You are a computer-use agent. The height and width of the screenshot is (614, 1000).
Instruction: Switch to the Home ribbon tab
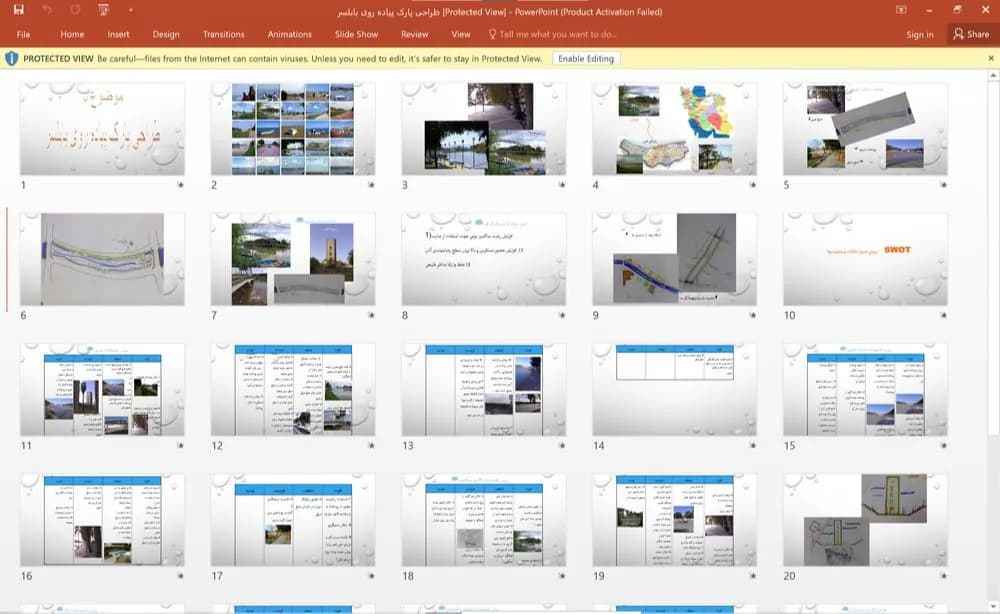pos(72,34)
